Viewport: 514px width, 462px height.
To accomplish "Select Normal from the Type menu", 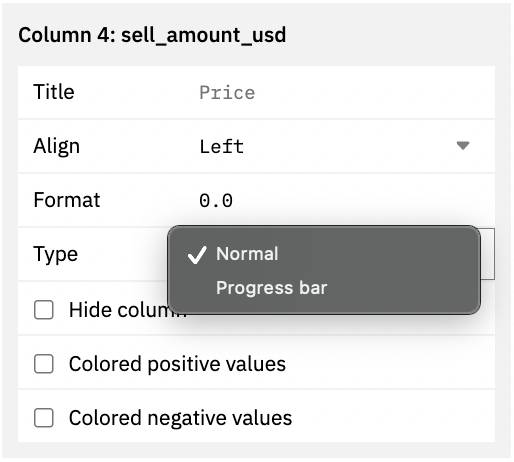I will click(x=247, y=254).
